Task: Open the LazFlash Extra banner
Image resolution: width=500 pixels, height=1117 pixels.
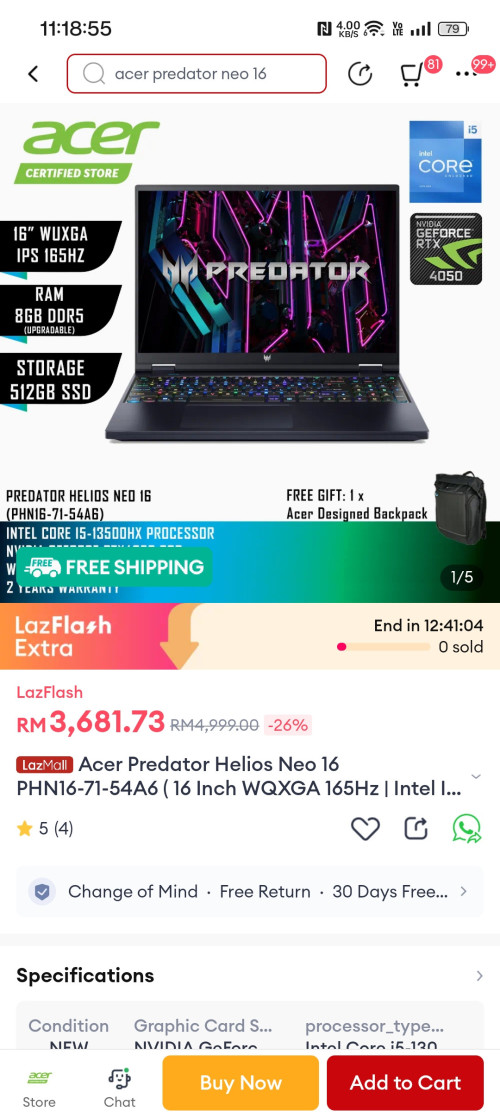Action: [250, 636]
